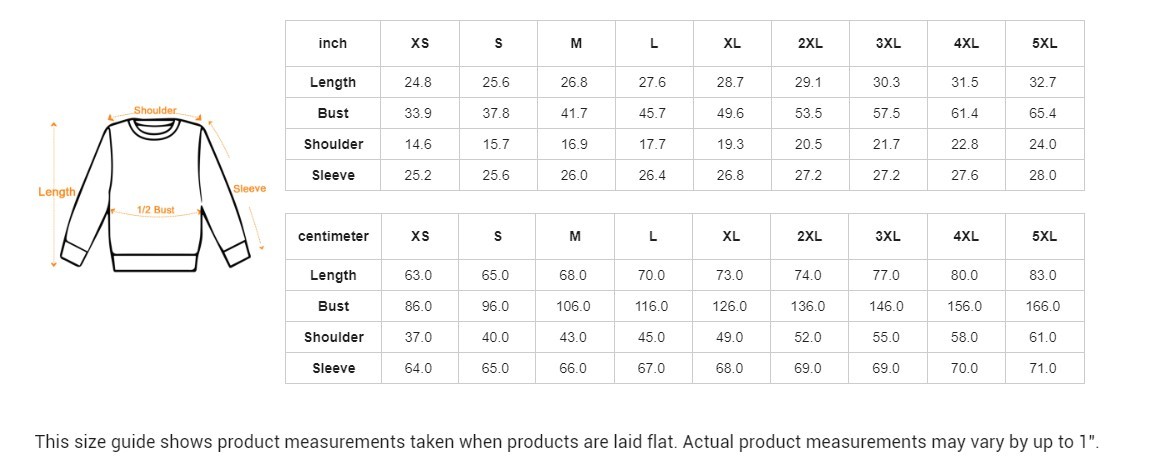This screenshot has height=475, width=1162.
Task: Select the Shoulder row label in the centimeter table
Action: coord(333,337)
